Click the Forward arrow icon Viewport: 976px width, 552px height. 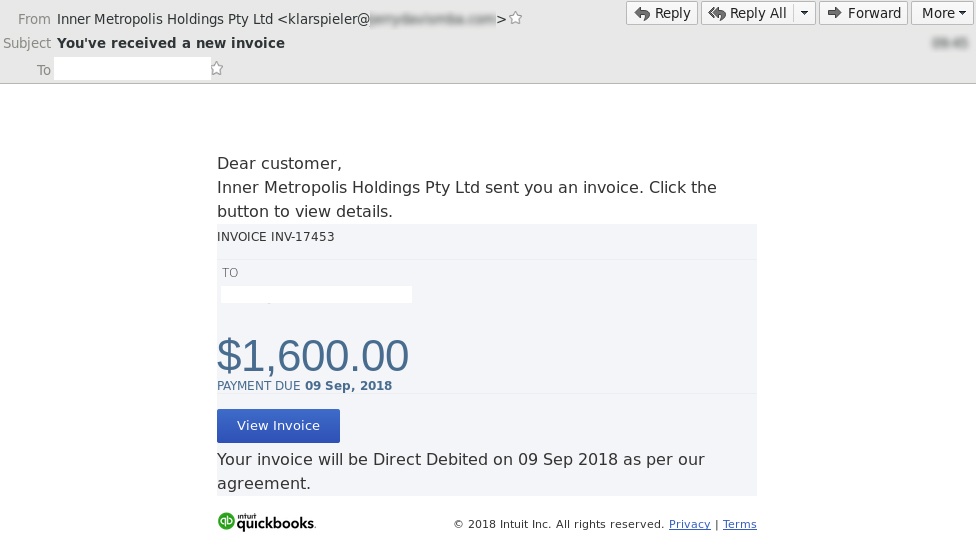835,13
